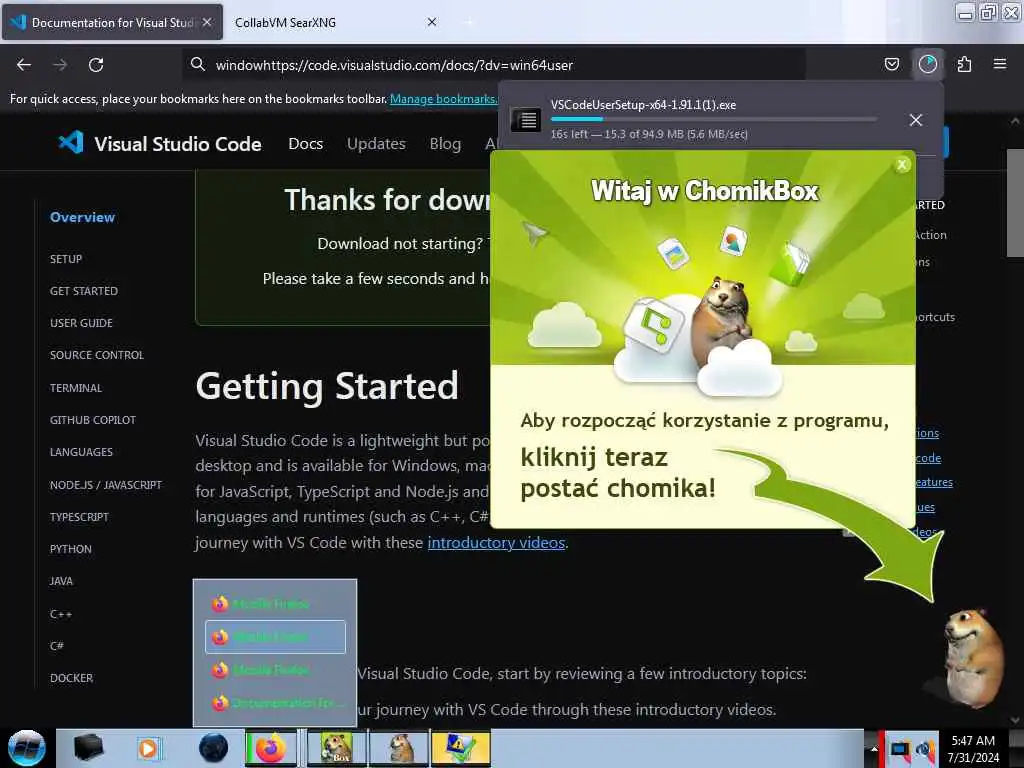This screenshot has width=1024, height=768.
Task: Click the page vertical scrollbar thumb
Action: [x=1015, y=202]
